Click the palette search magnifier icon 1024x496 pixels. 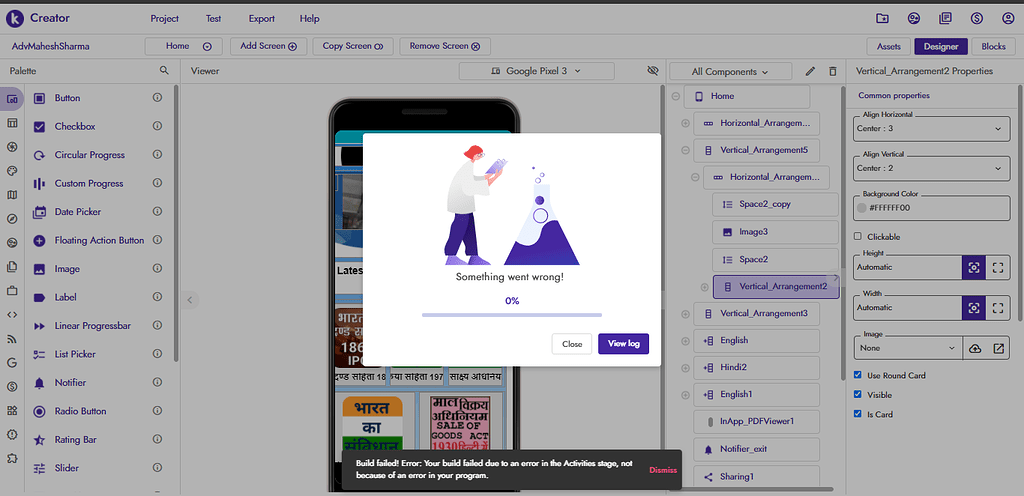pos(164,71)
